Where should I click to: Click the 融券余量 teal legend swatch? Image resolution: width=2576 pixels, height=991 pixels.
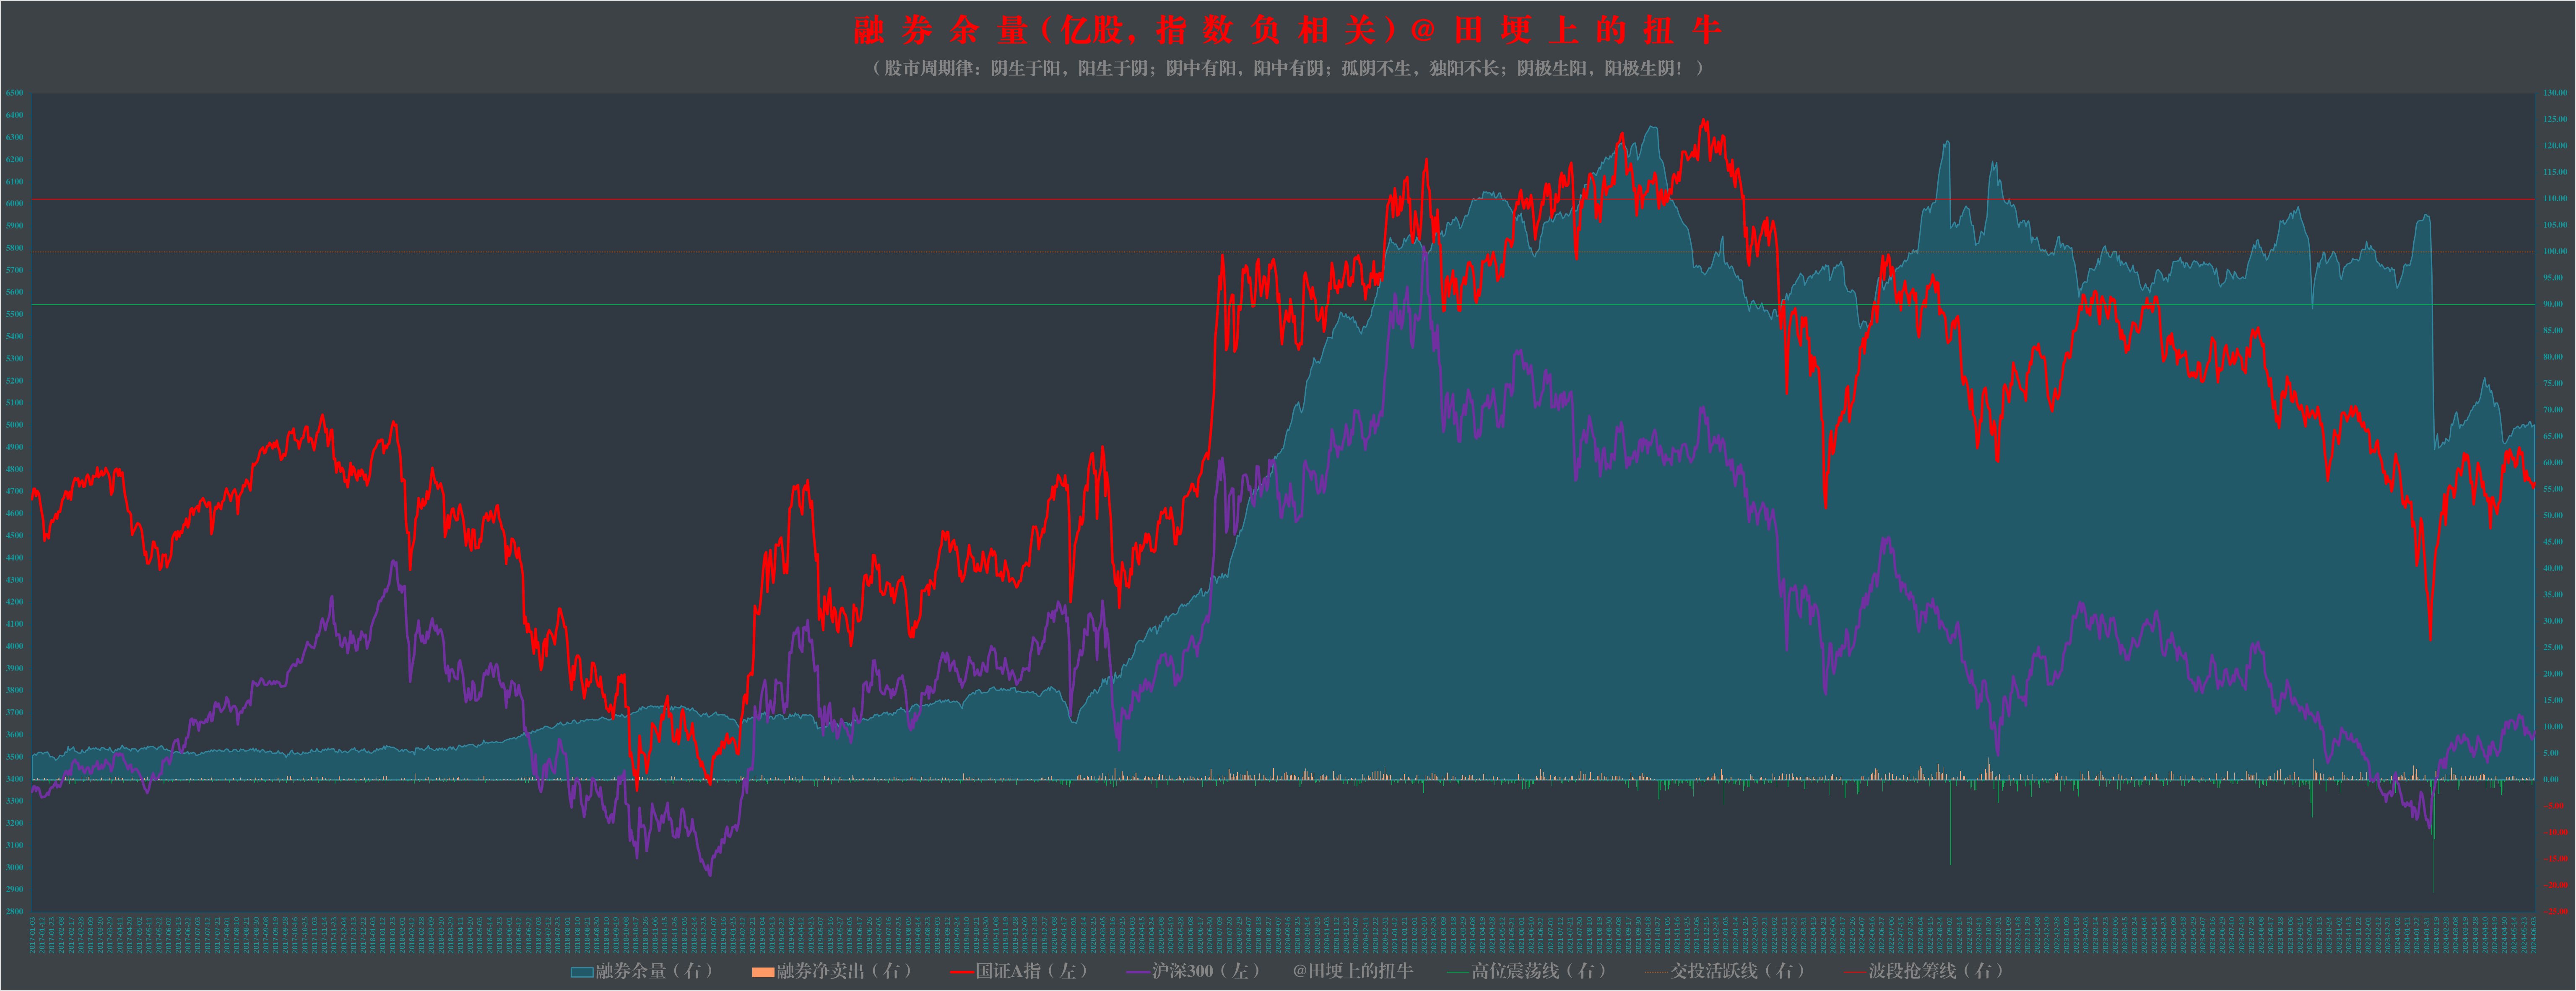click(x=582, y=972)
